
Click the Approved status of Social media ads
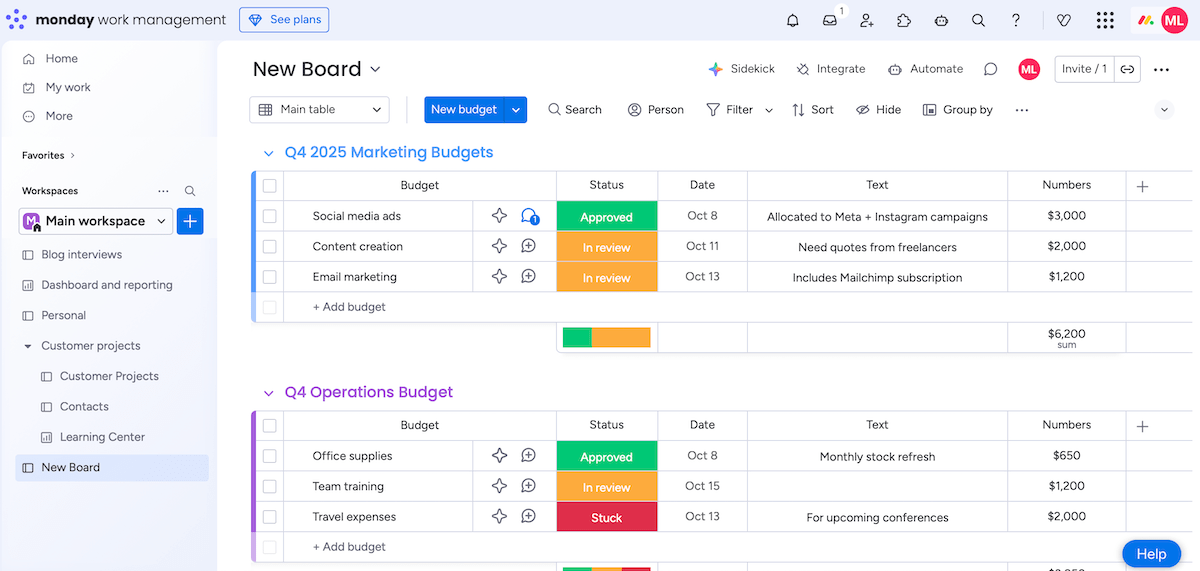pos(607,217)
